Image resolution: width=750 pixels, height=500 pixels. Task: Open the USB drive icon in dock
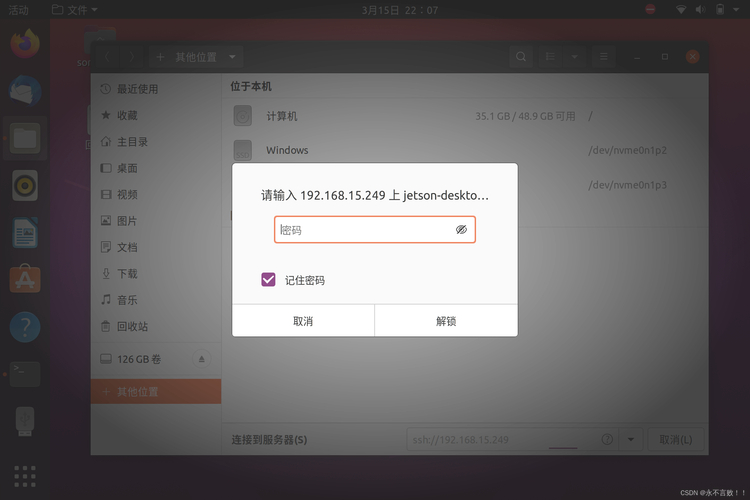pyautogui.click(x=25, y=421)
